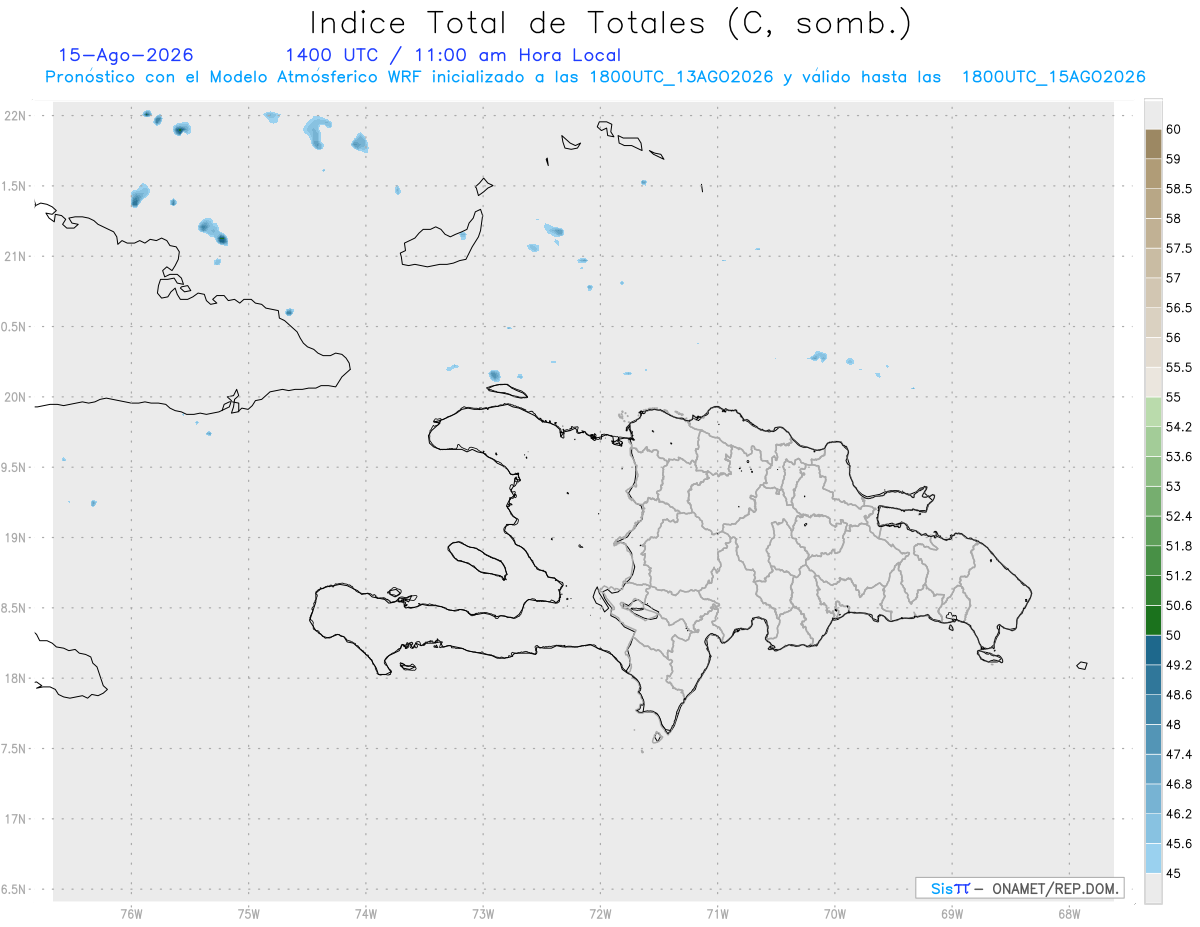Click longitude label "76W"

coord(131,913)
